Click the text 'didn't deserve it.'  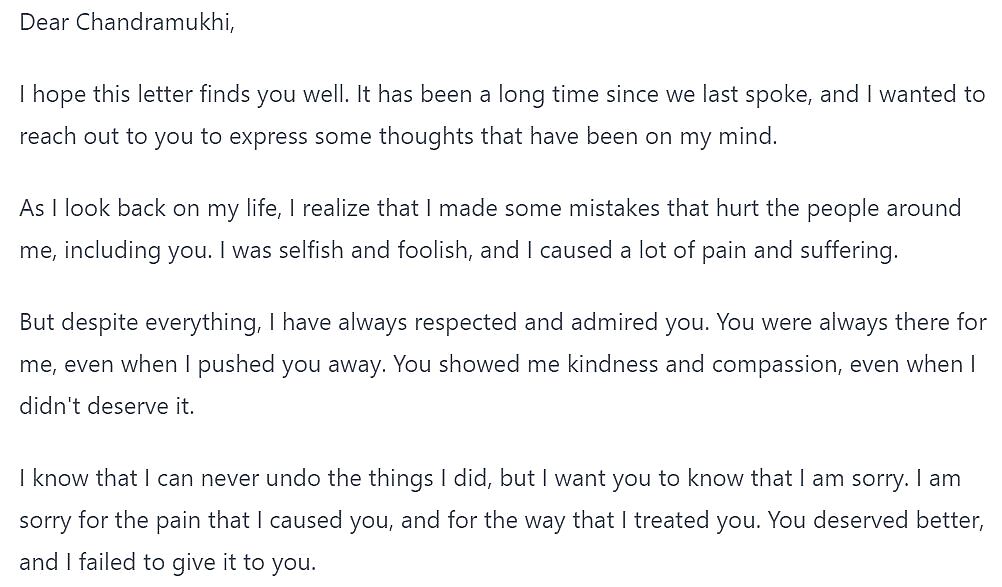click(x=107, y=406)
